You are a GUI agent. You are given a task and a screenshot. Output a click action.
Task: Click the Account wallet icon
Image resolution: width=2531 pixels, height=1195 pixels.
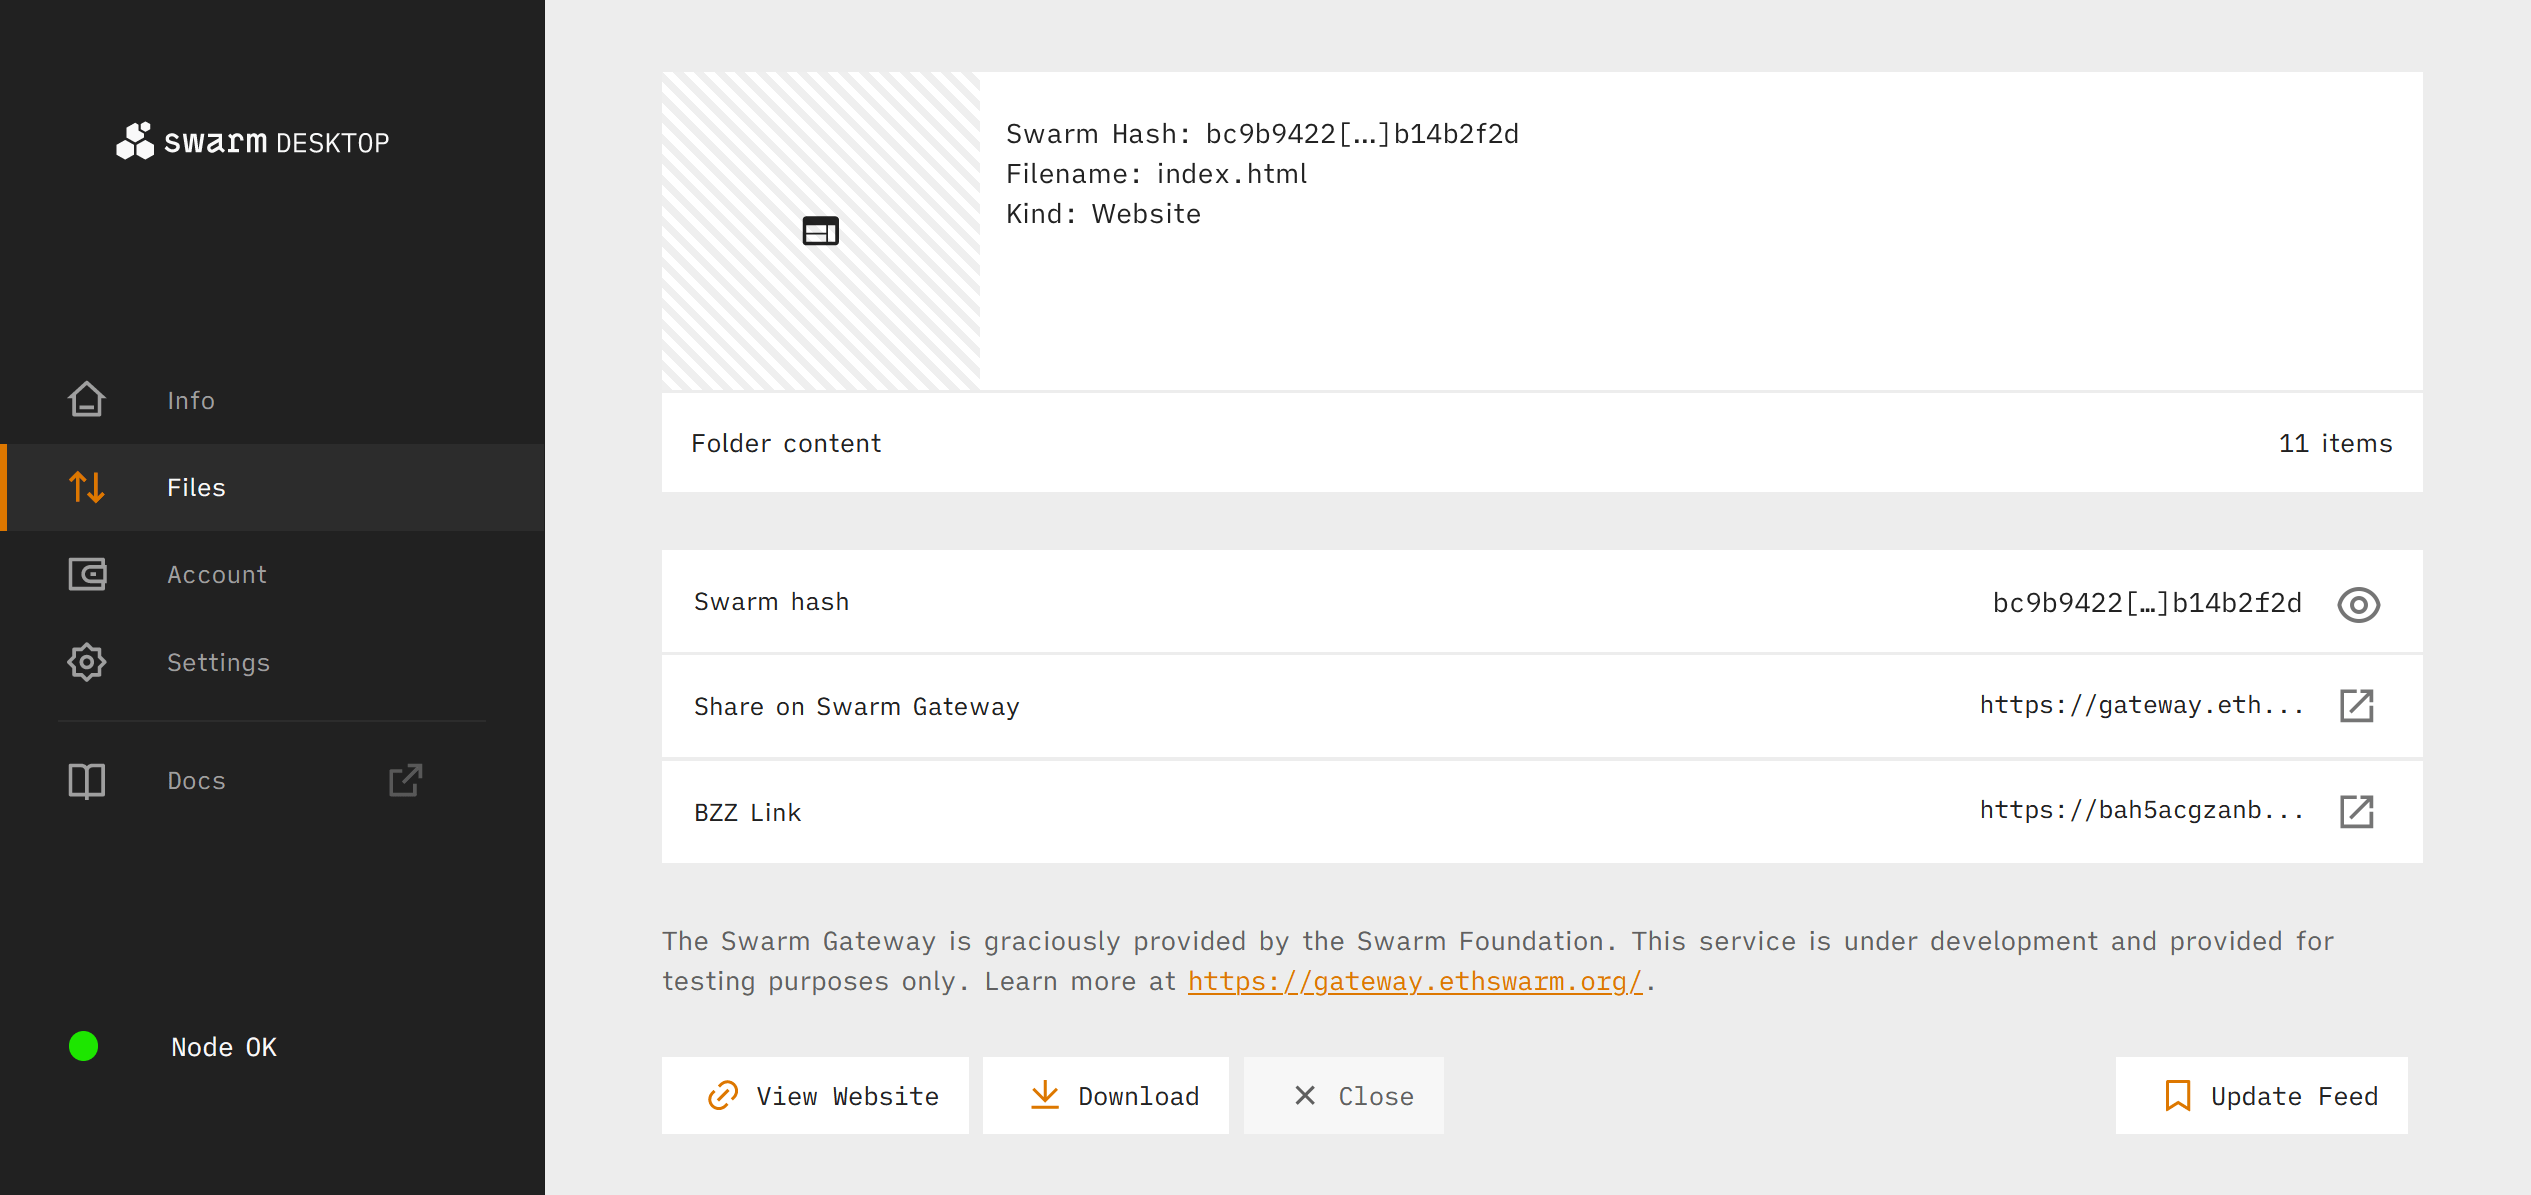click(87, 574)
